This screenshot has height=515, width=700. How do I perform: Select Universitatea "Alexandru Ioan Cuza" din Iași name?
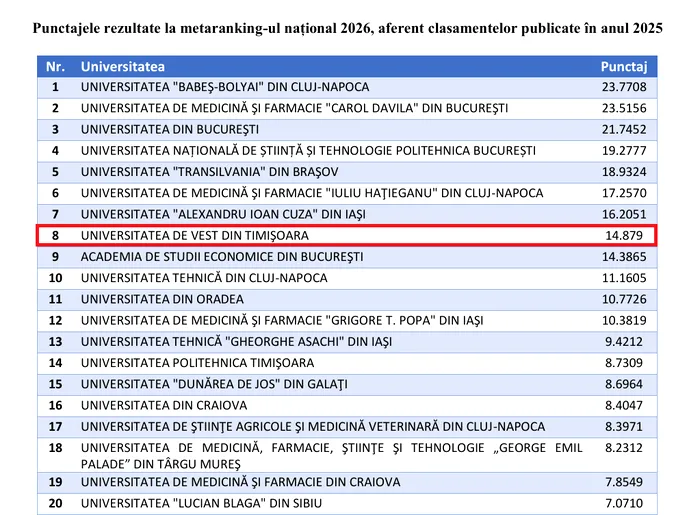point(223,215)
